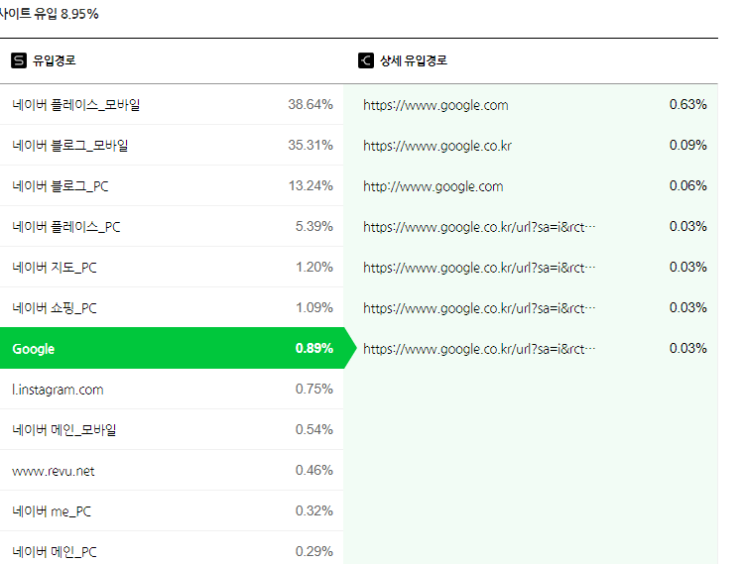Open https://www.google.co.kr detail link
Screen dimensions: 743x564
(437, 146)
